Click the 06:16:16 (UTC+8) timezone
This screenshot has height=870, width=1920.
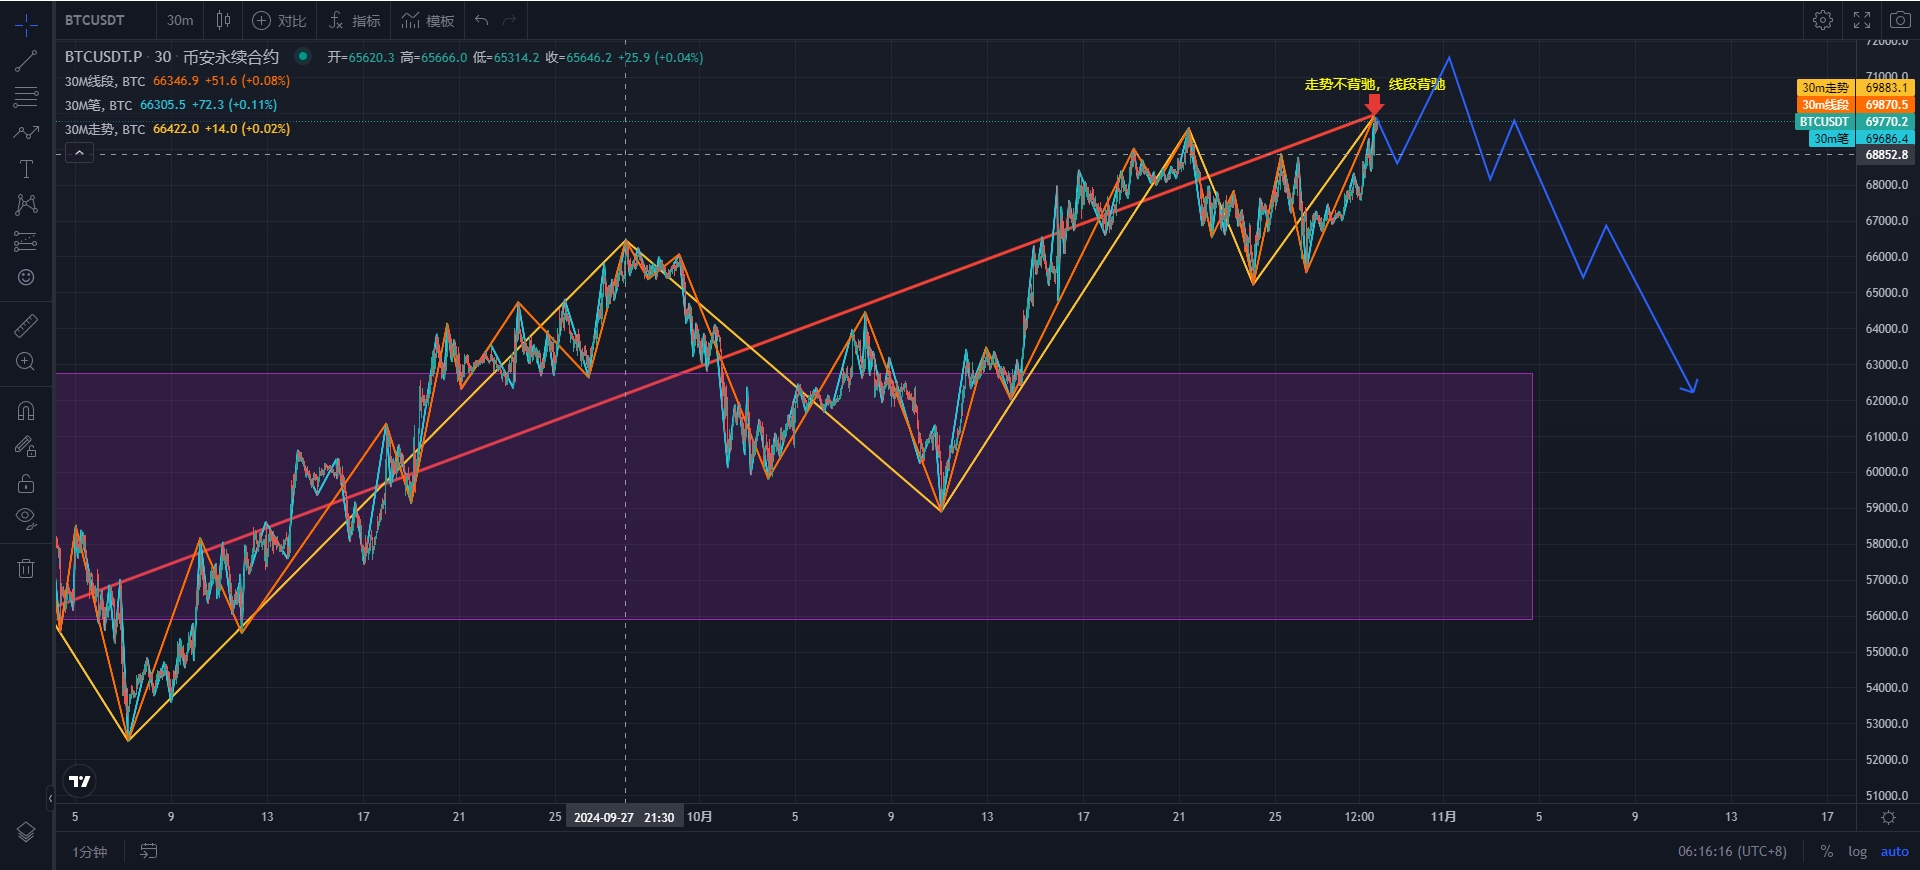pyautogui.click(x=1732, y=852)
